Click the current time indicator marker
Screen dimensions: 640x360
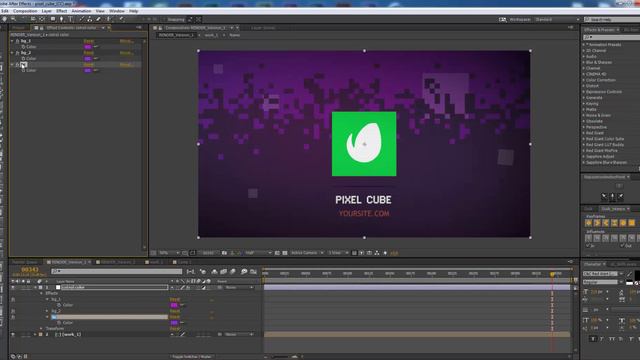(552, 274)
